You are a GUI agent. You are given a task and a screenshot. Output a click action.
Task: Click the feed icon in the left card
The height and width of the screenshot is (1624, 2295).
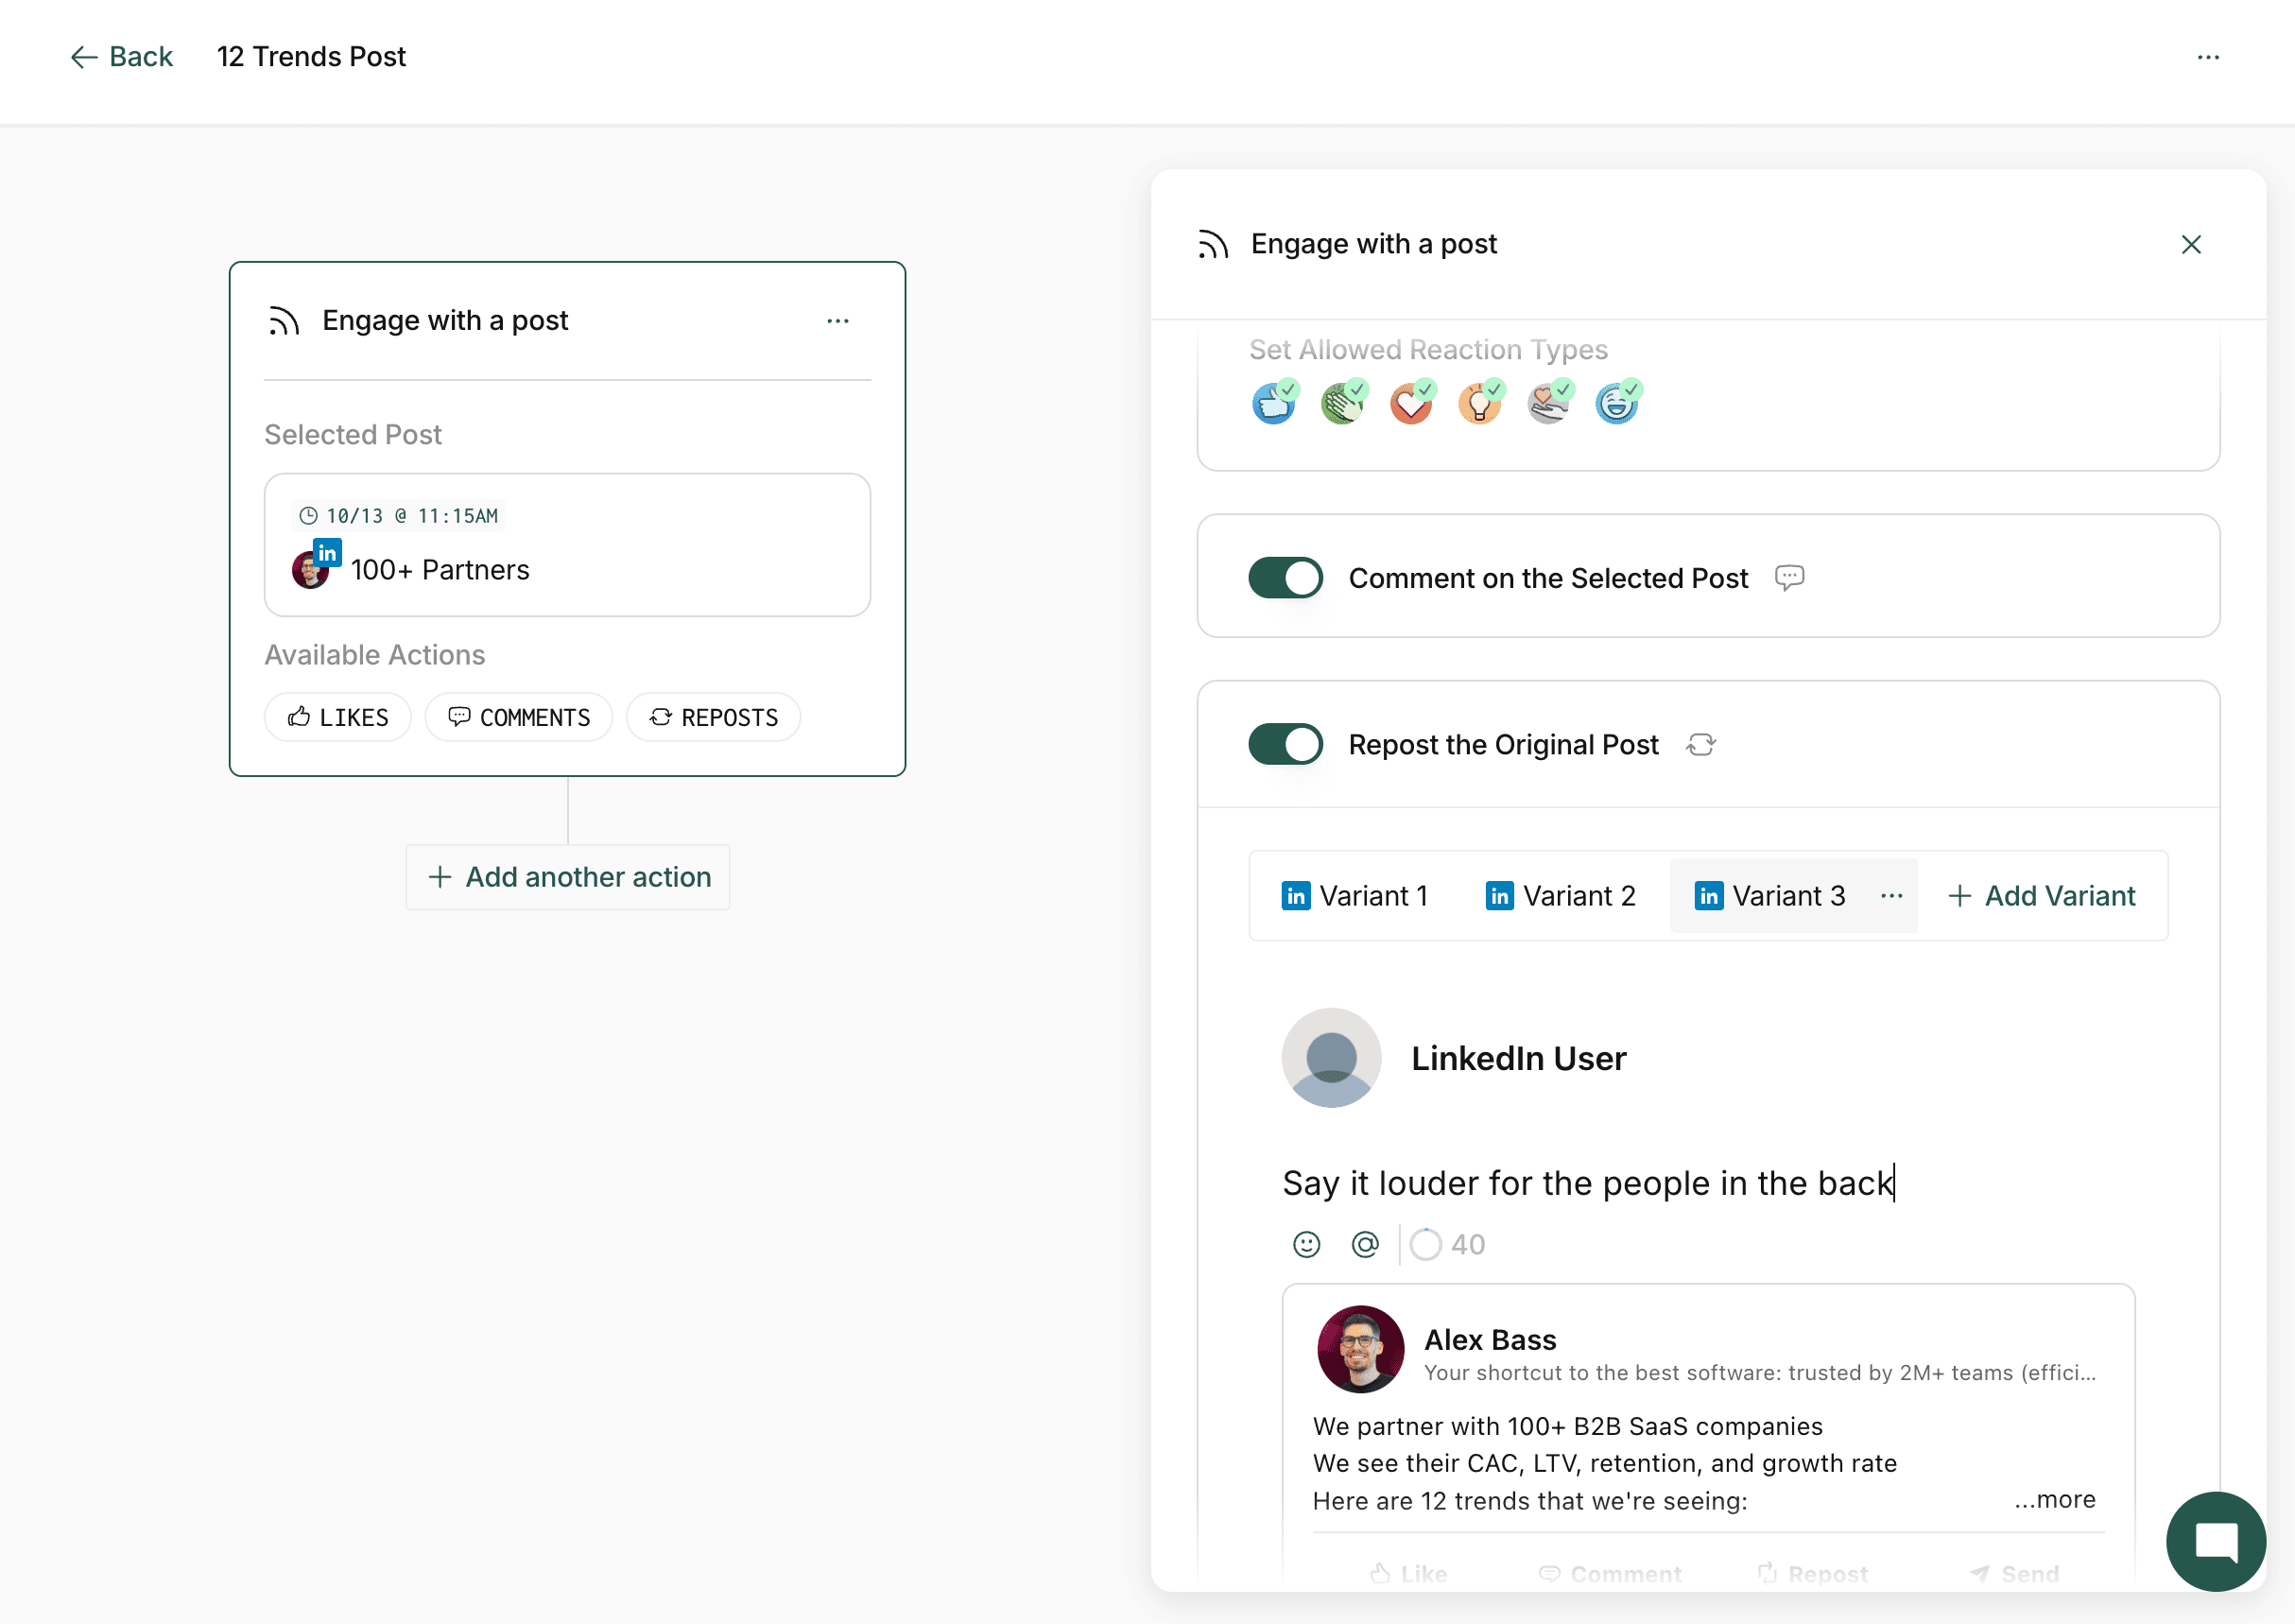click(284, 321)
